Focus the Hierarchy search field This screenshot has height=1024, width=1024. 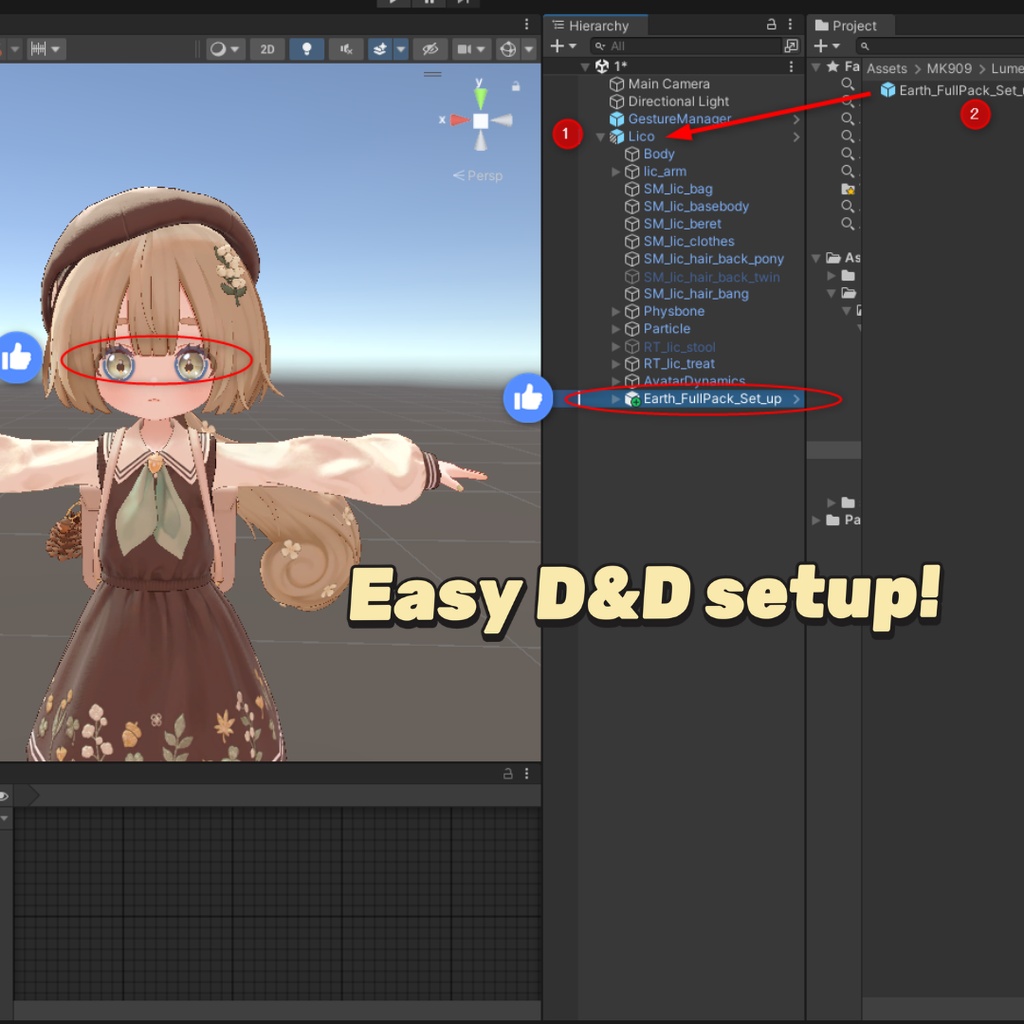point(686,46)
